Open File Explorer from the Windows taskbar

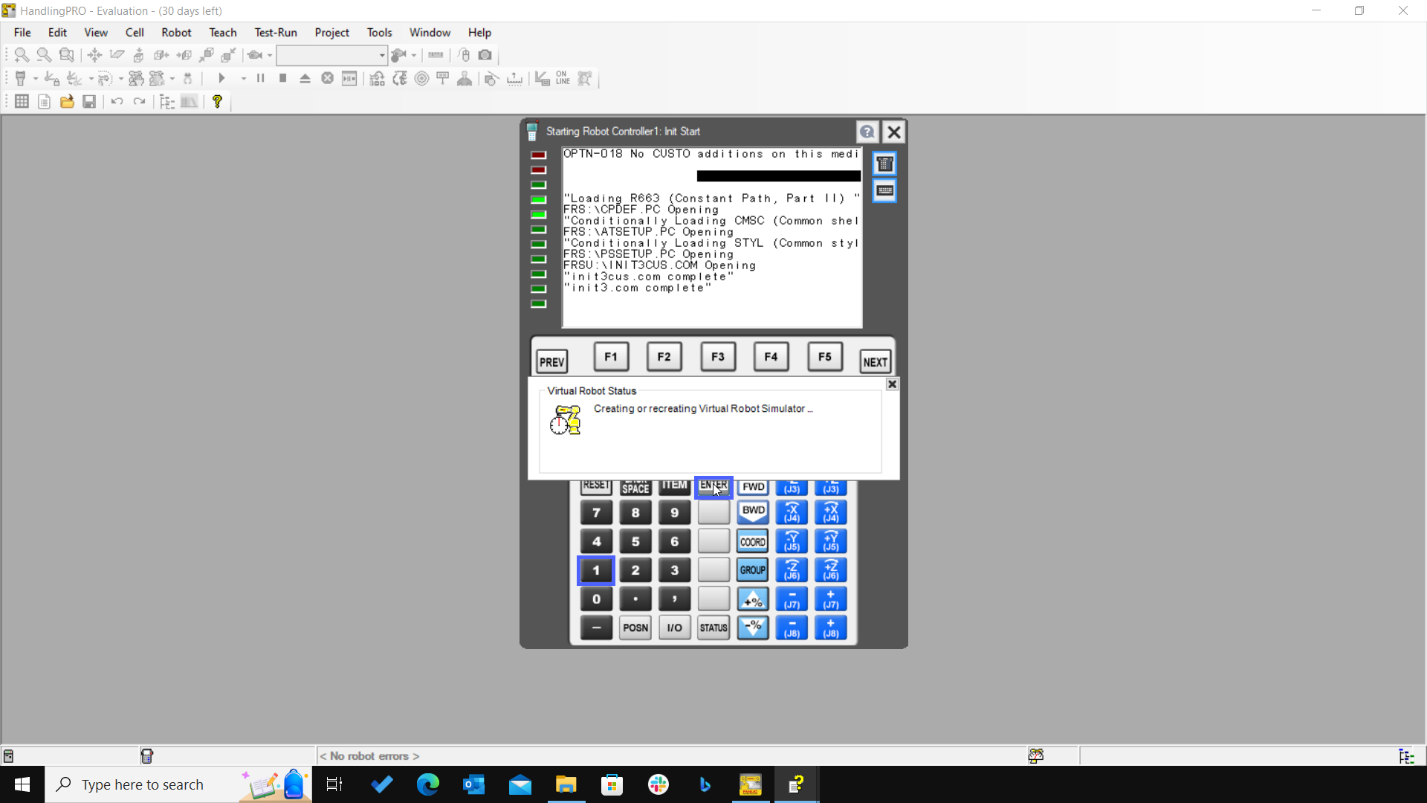point(566,785)
